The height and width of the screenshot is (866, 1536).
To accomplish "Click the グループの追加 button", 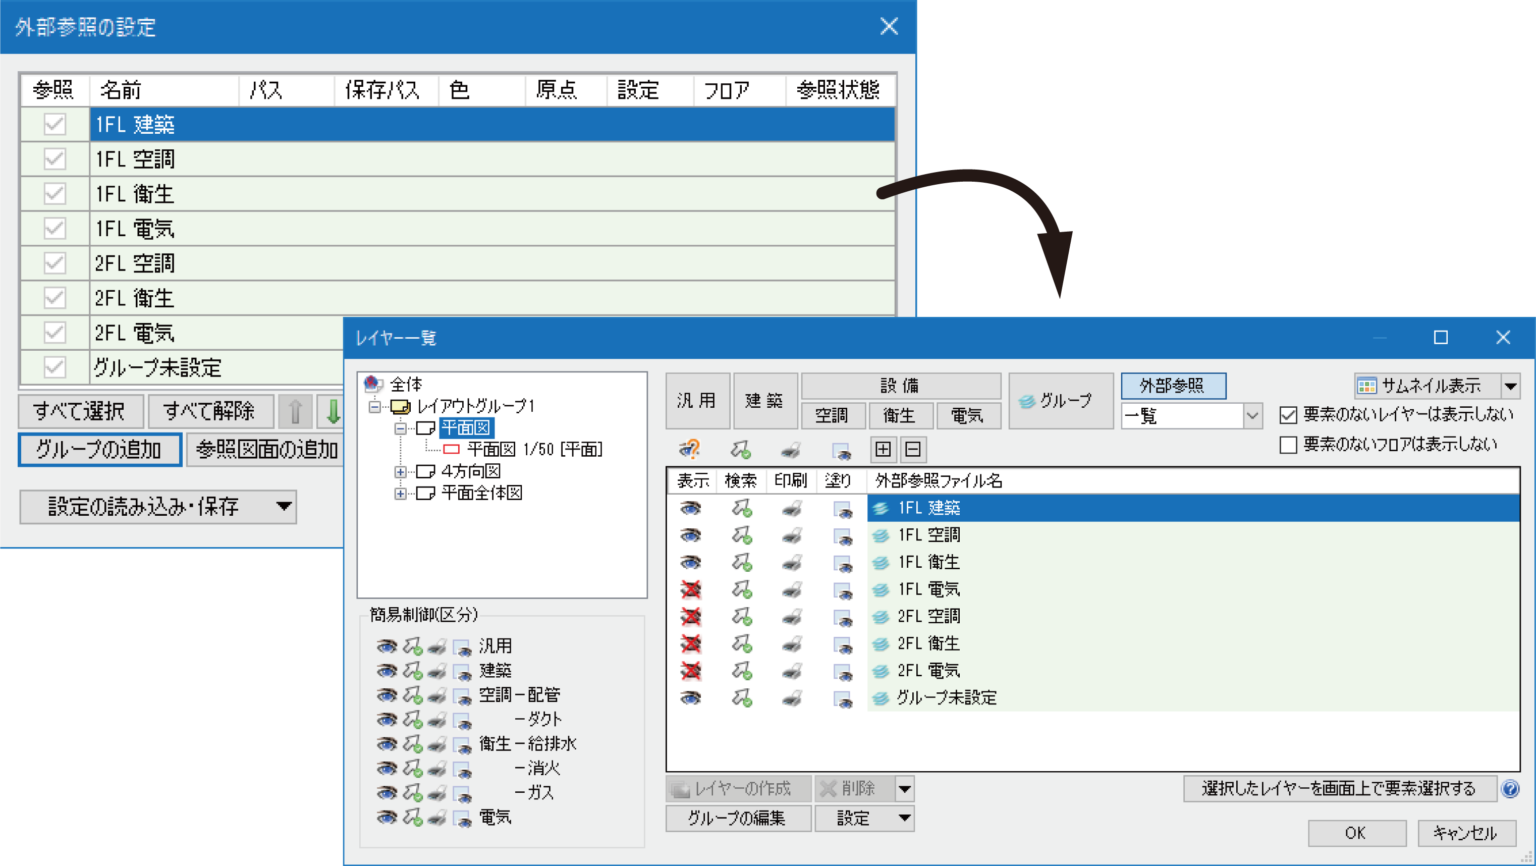I will point(99,450).
